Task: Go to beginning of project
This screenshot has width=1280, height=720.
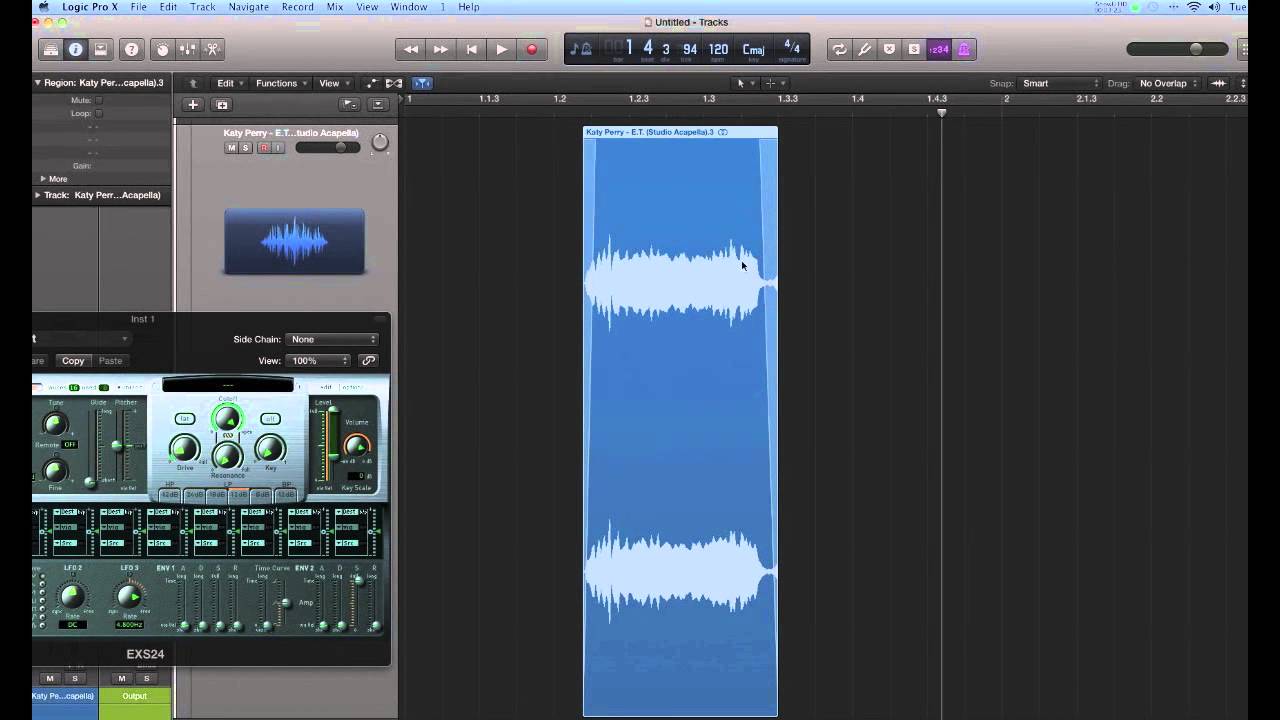Action: tap(472, 49)
